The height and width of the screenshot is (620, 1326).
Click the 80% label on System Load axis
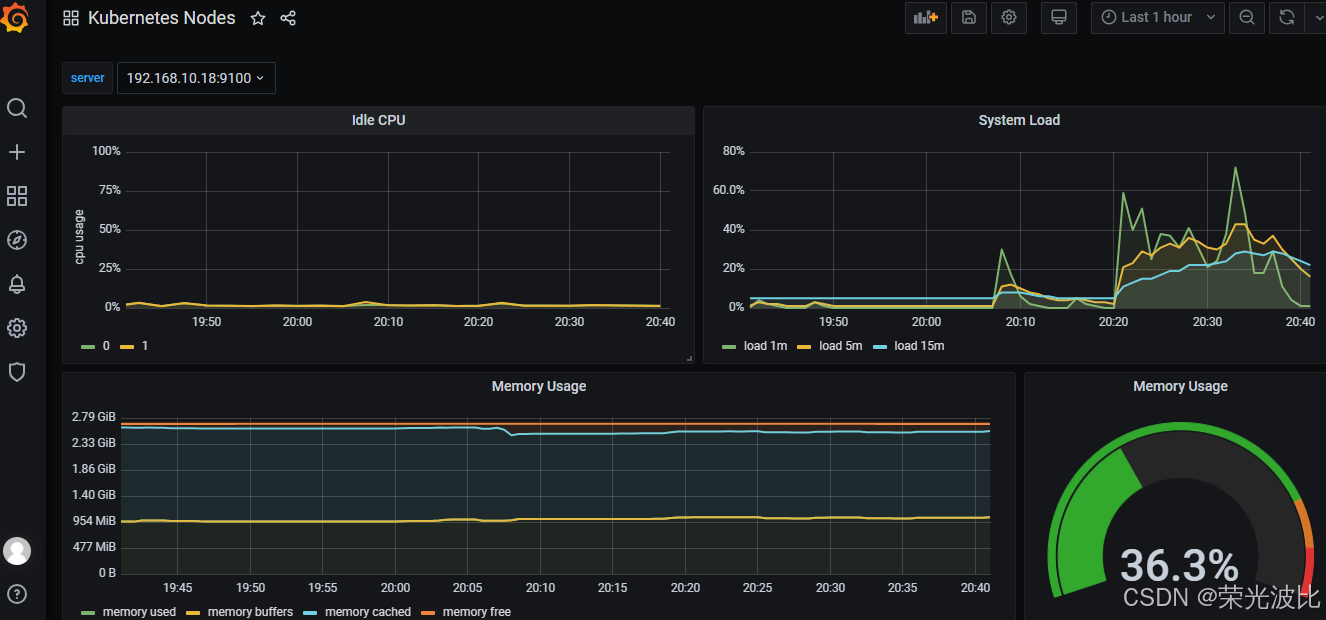point(733,151)
